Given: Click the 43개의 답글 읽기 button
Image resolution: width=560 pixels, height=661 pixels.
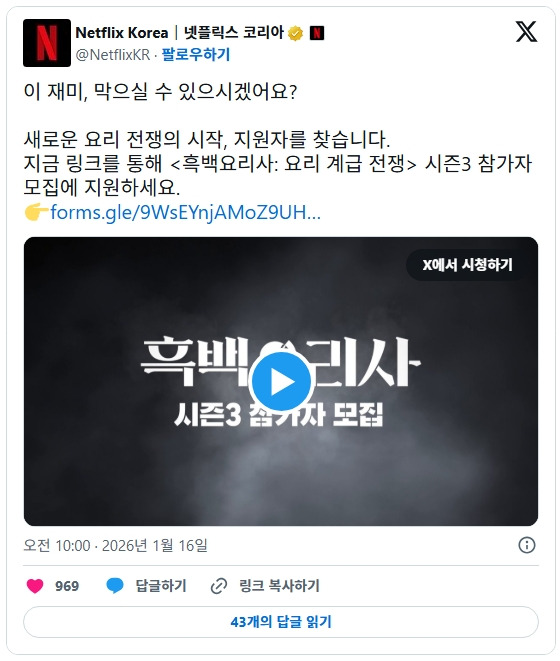Looking at the screenshot, I should pos(281,622).
